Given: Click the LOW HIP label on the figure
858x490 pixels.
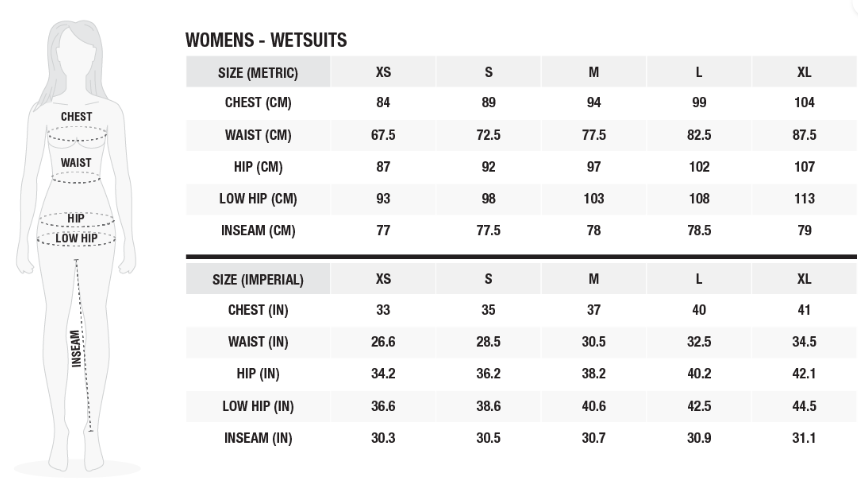Looking at the screenshot, I should (x=76, y=238).
